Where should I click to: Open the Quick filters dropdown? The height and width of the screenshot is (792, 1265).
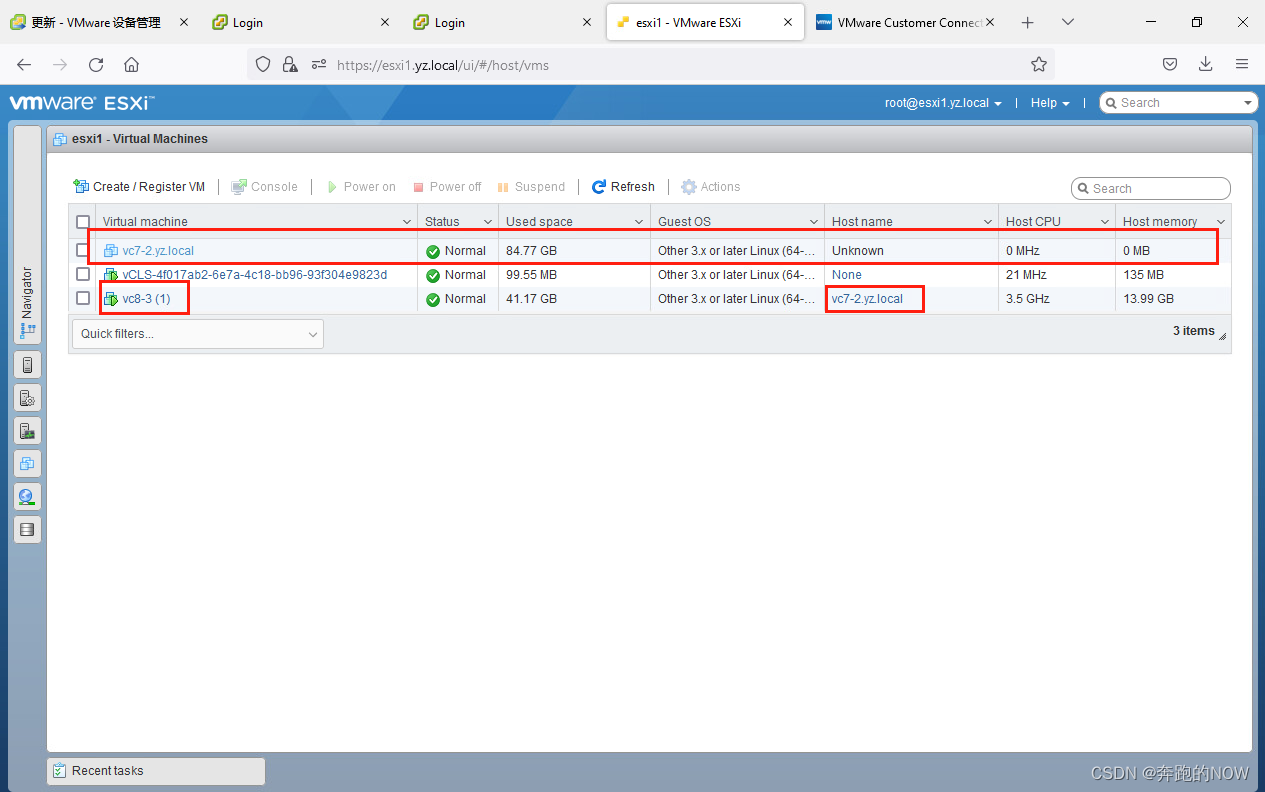(198, 333)
